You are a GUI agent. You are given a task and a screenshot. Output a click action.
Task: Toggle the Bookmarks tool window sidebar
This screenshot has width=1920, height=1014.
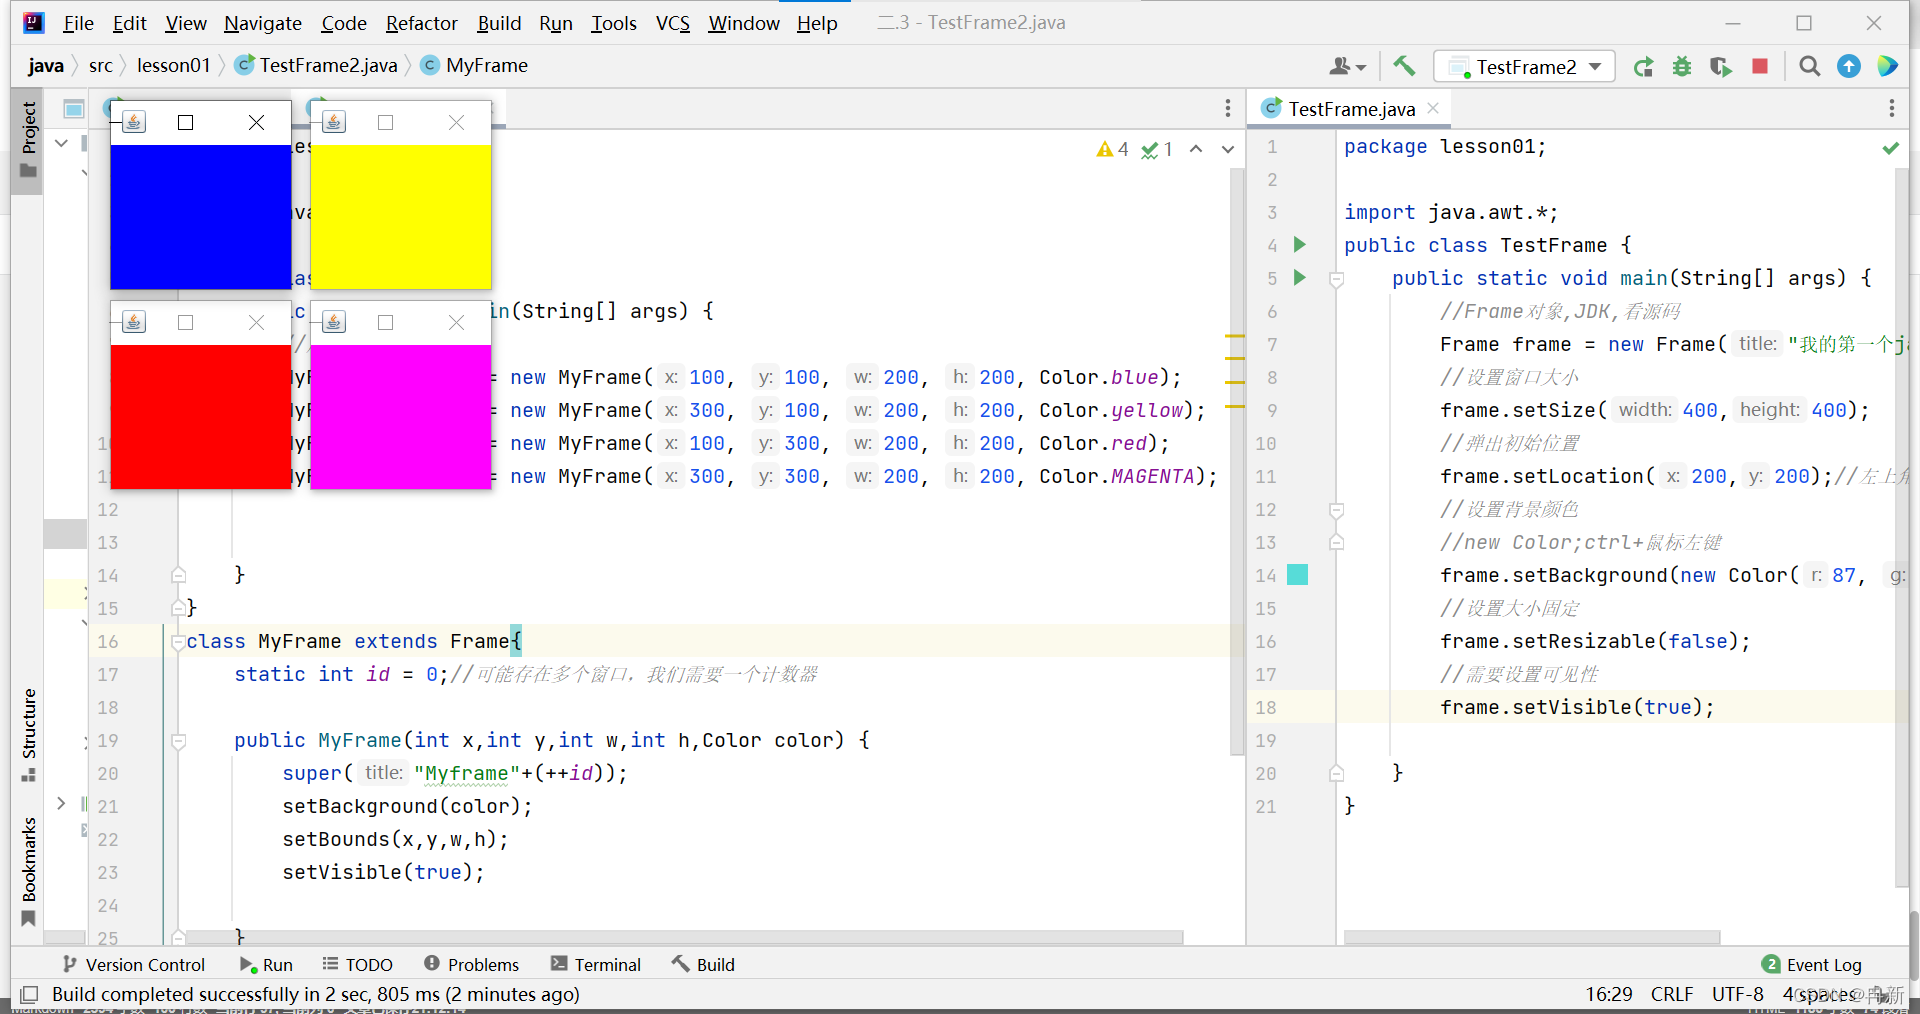point(28,871)
